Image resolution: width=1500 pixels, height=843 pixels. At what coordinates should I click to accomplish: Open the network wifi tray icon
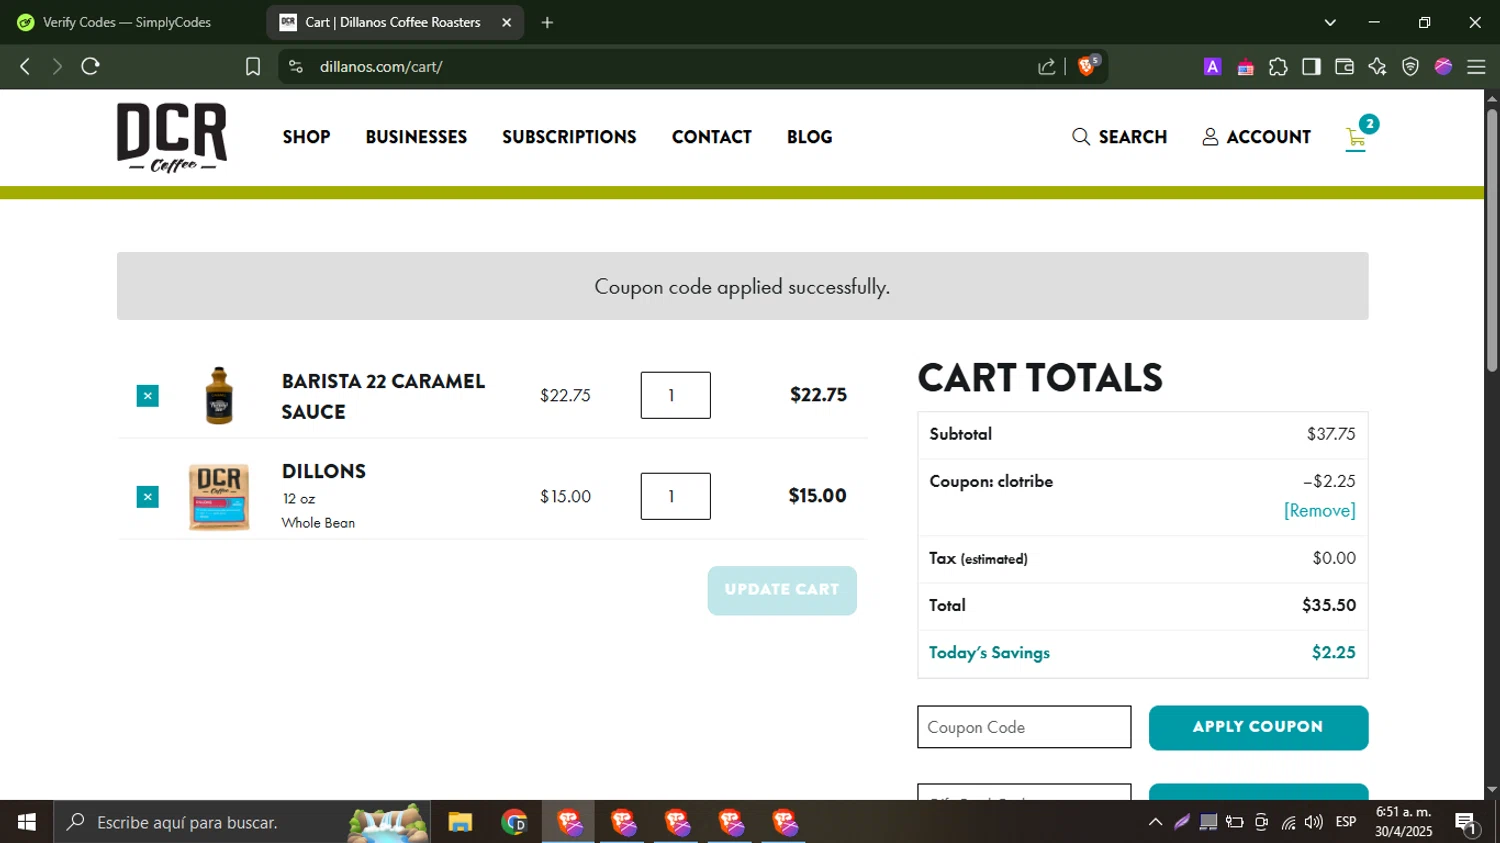(x=1288, y=822)
